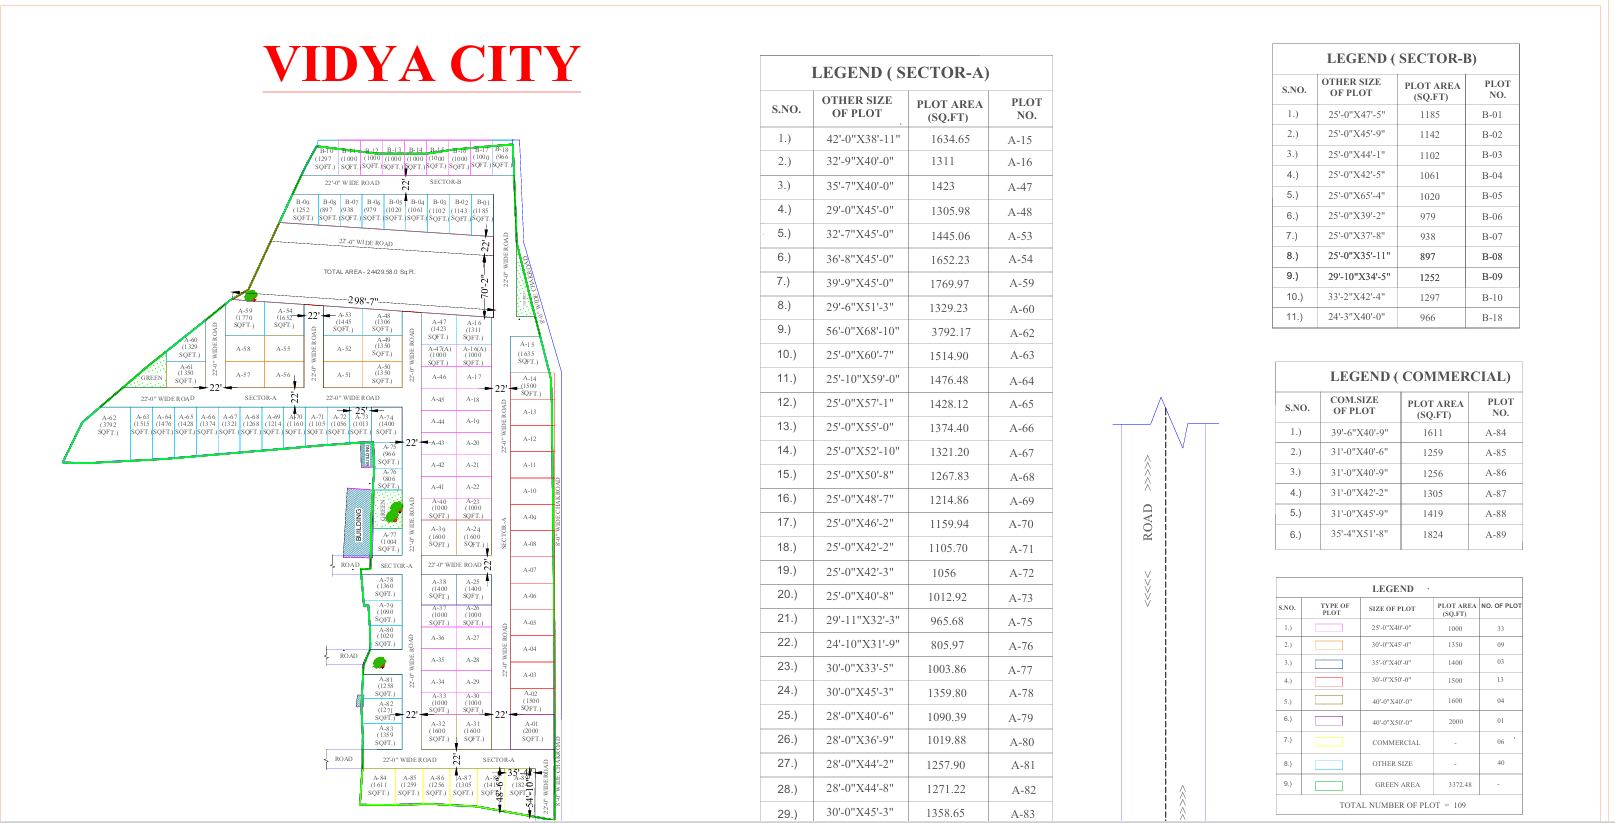Pick the green GREEN AREA legend swatch

1328,785
